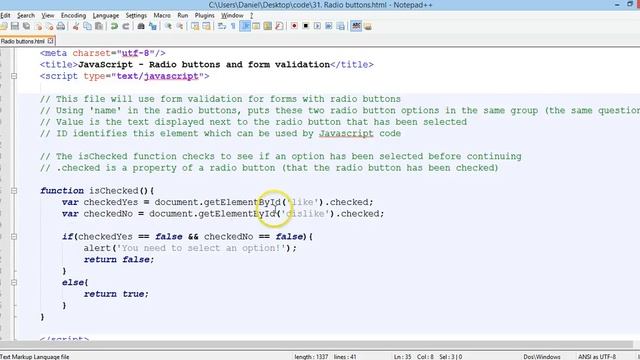Viewport: 640px width, 360px height.
Task: Click the macro Playback icon
Action: (317, 27)
